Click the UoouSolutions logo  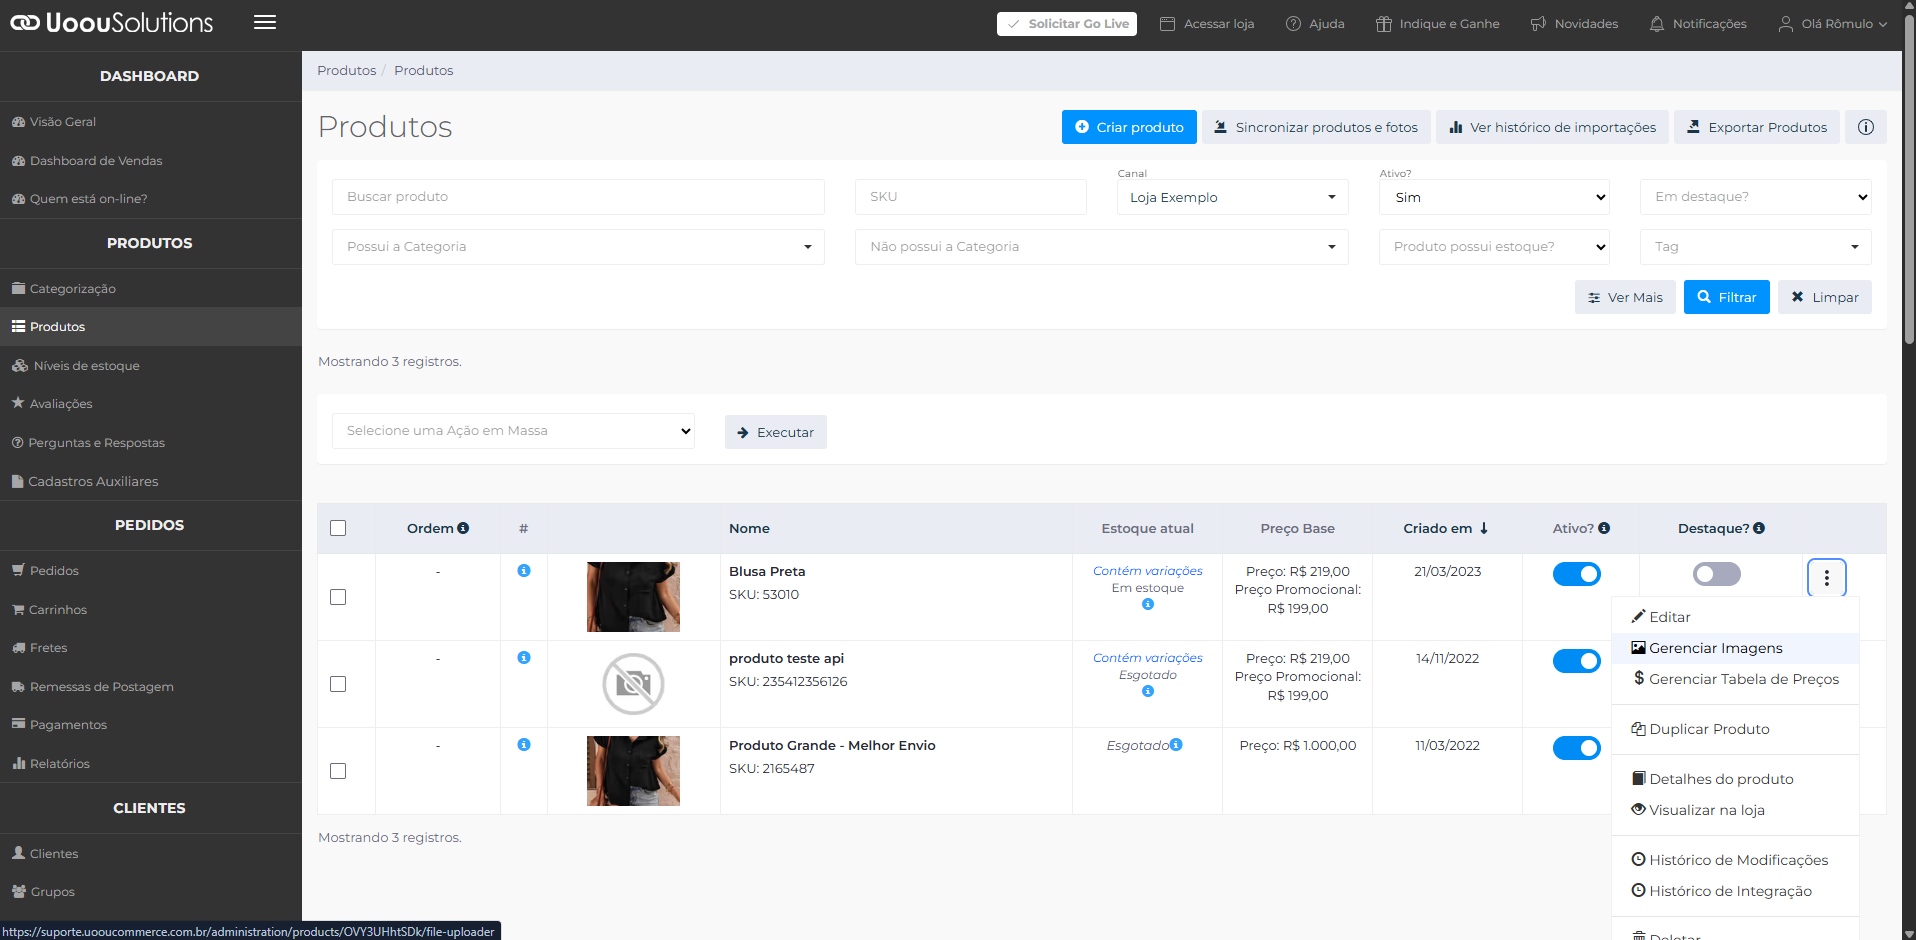click(112, 23)
